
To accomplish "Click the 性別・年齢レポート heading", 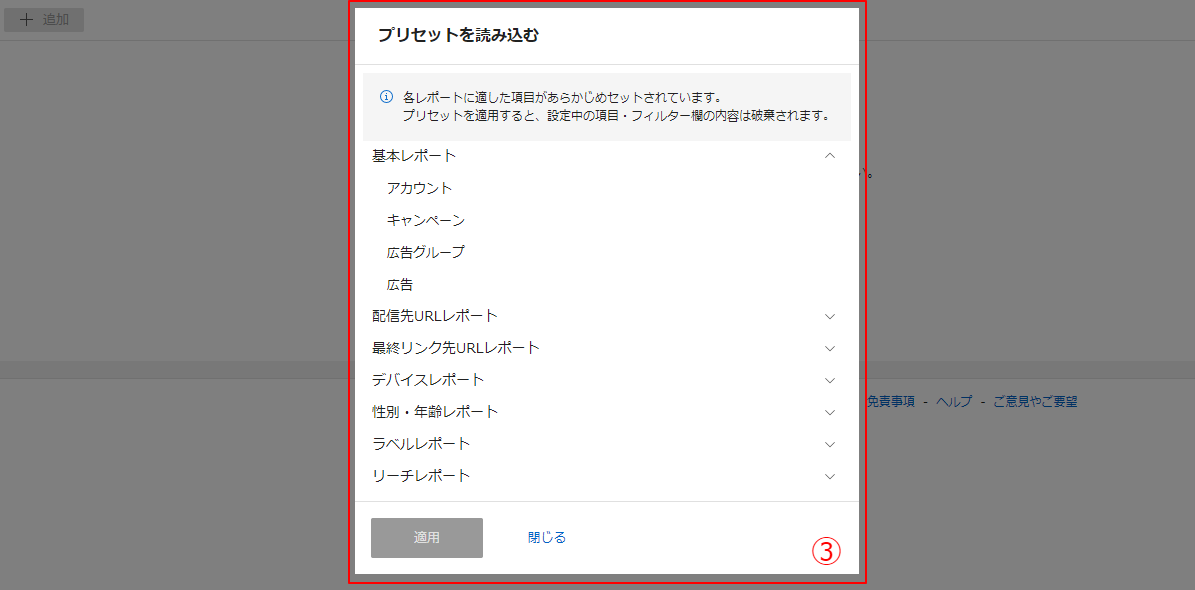I will coord(434,412).
